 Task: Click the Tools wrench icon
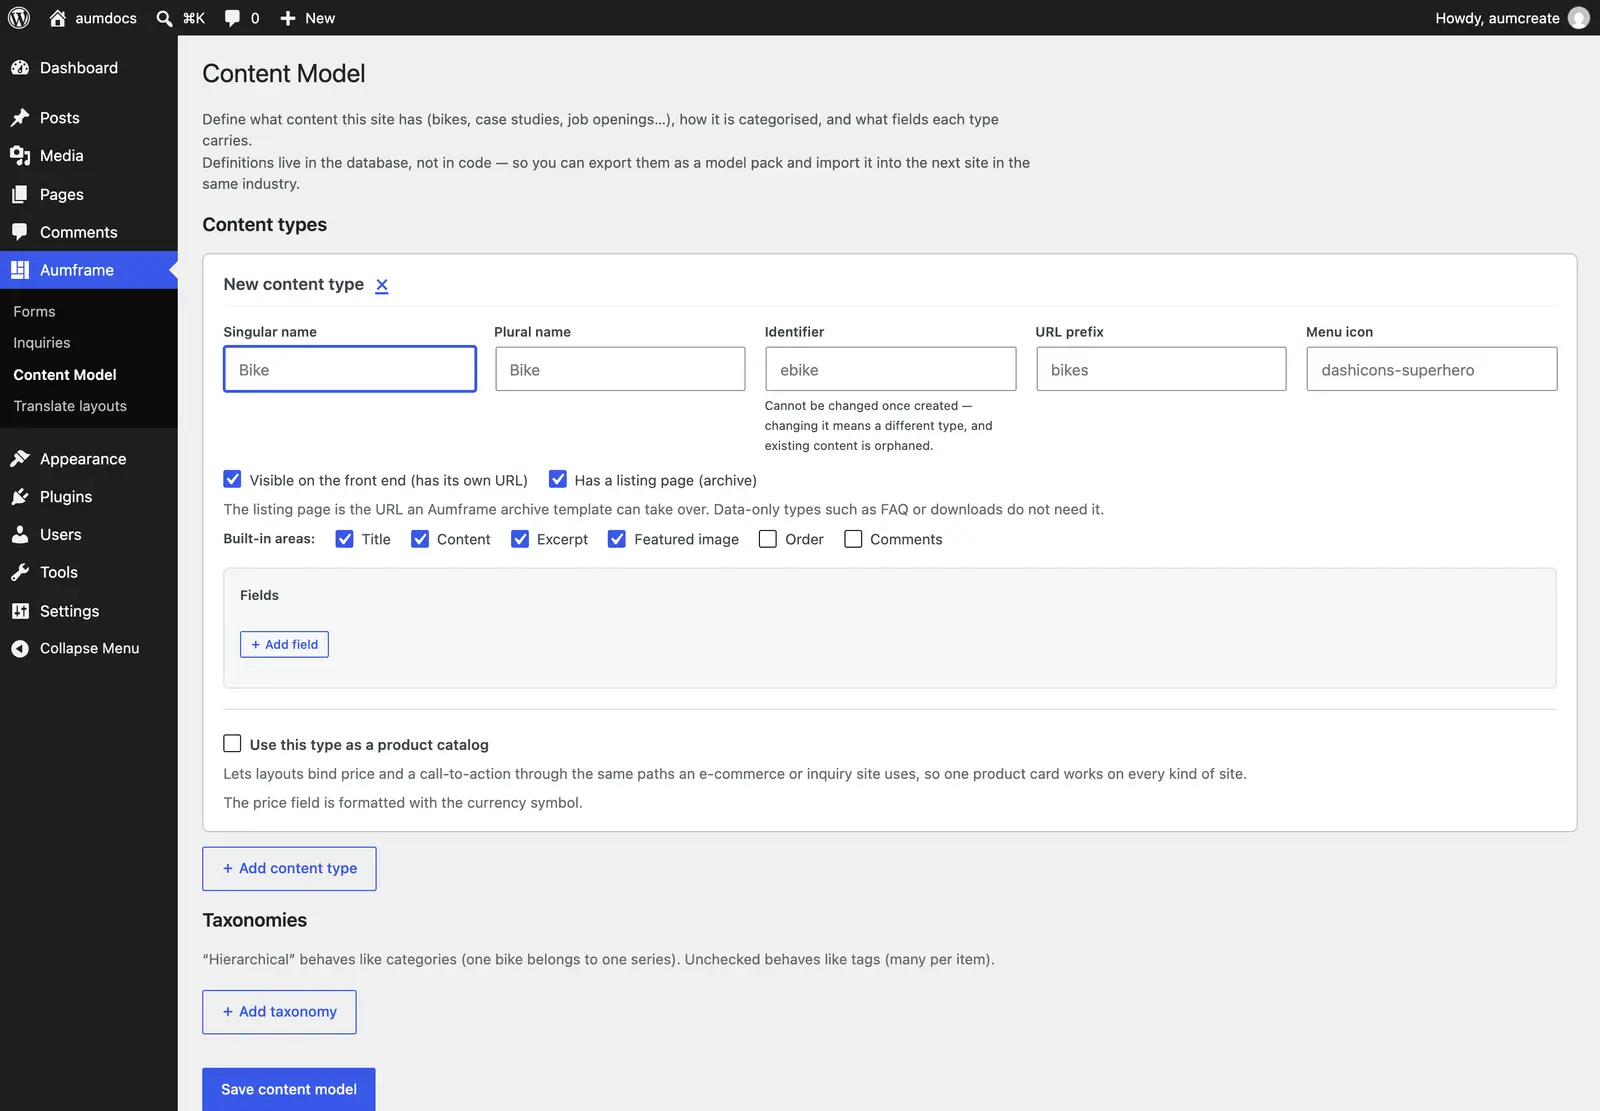point(20,573)
